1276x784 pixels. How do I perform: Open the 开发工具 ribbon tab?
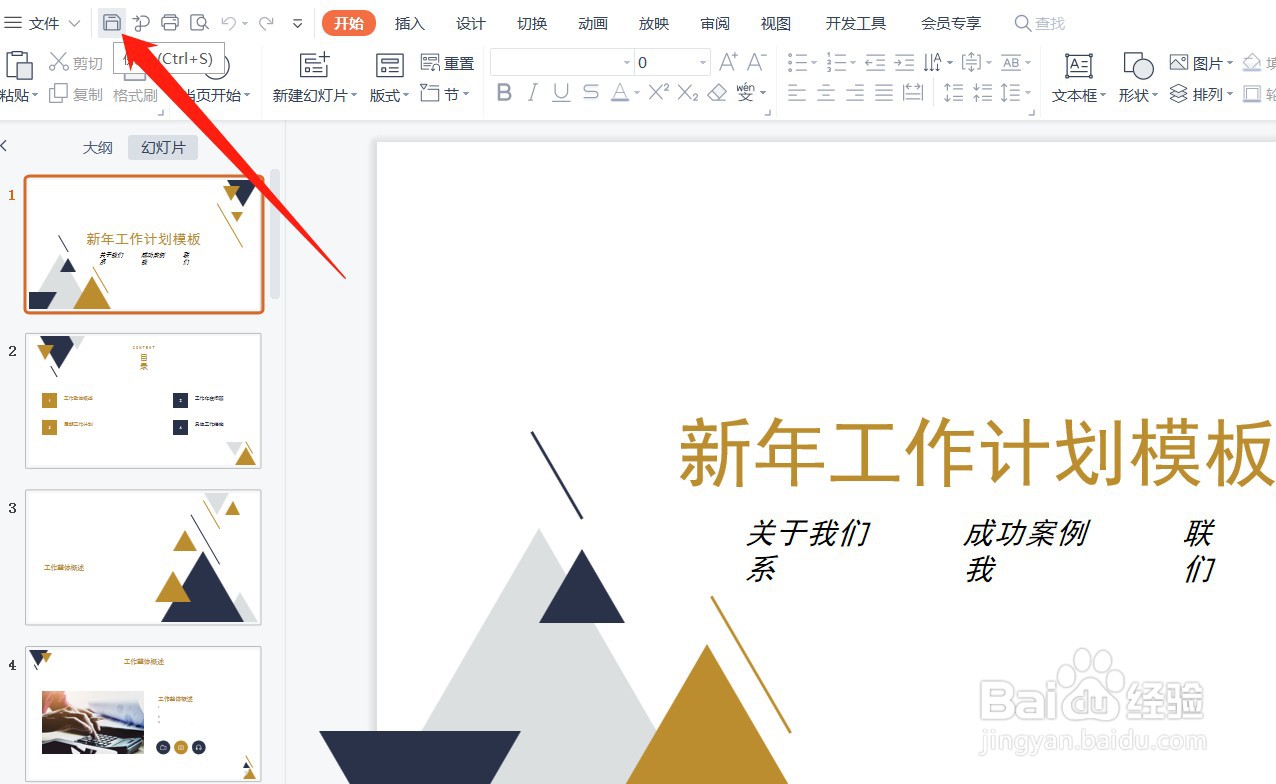[x=856, y=23]
